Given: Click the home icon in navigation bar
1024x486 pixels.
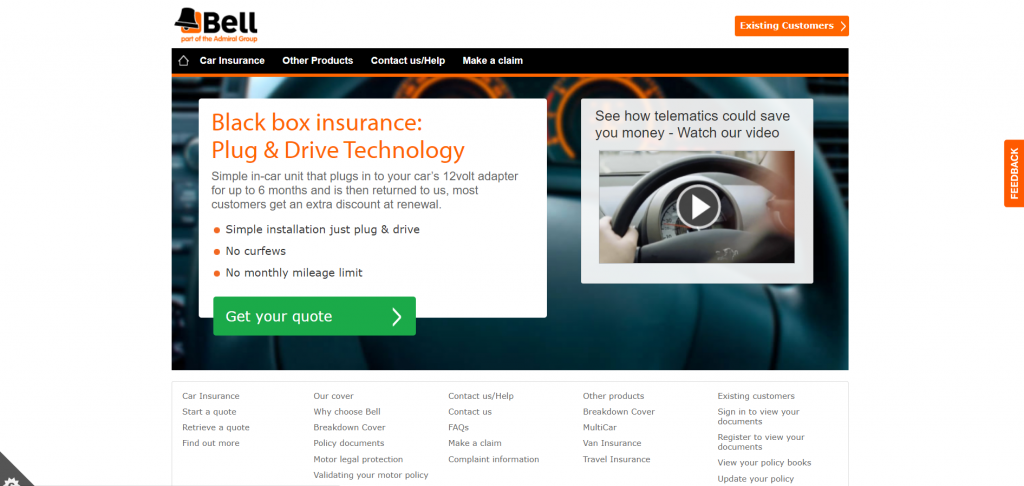Looking at the screenshot, I should click(184, 61).
